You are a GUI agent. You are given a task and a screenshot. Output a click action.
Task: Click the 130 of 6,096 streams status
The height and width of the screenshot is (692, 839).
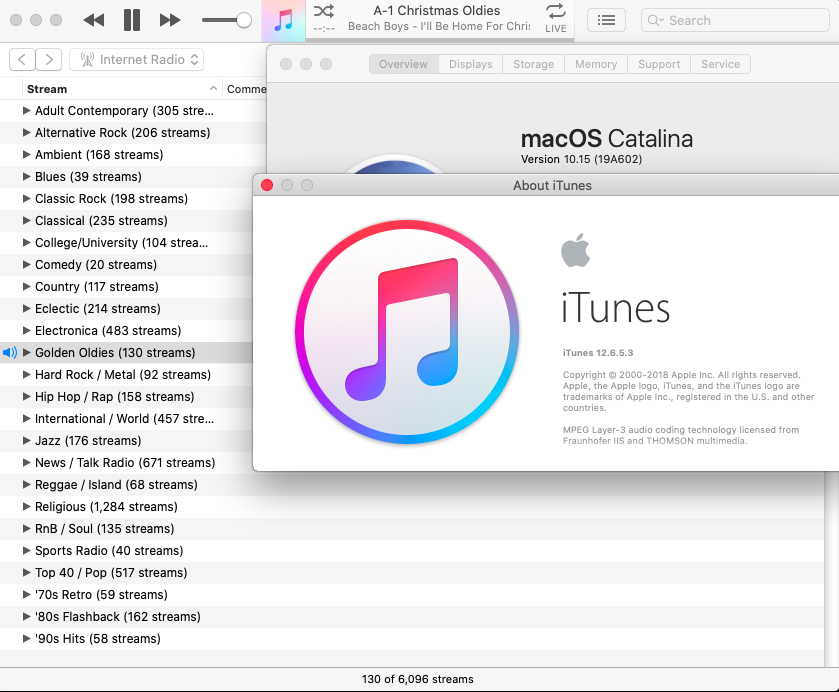tap(417, 679)
